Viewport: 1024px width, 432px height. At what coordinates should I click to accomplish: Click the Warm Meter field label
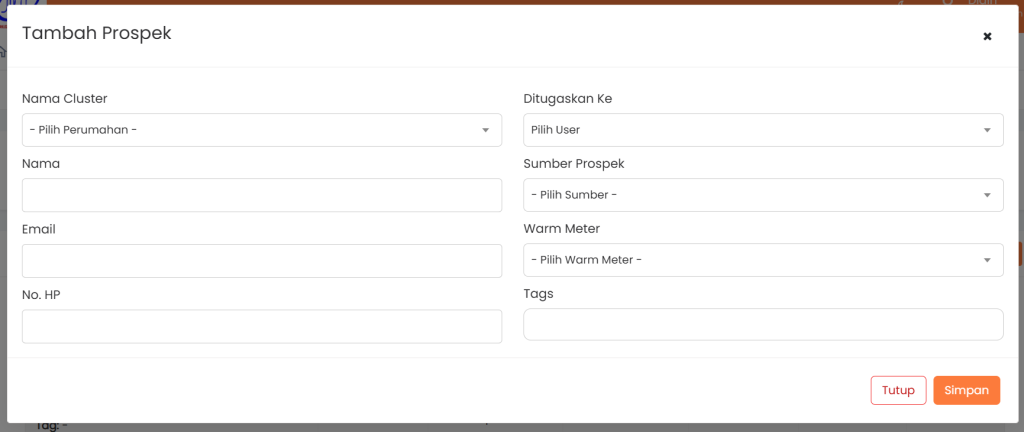[562, 229]
